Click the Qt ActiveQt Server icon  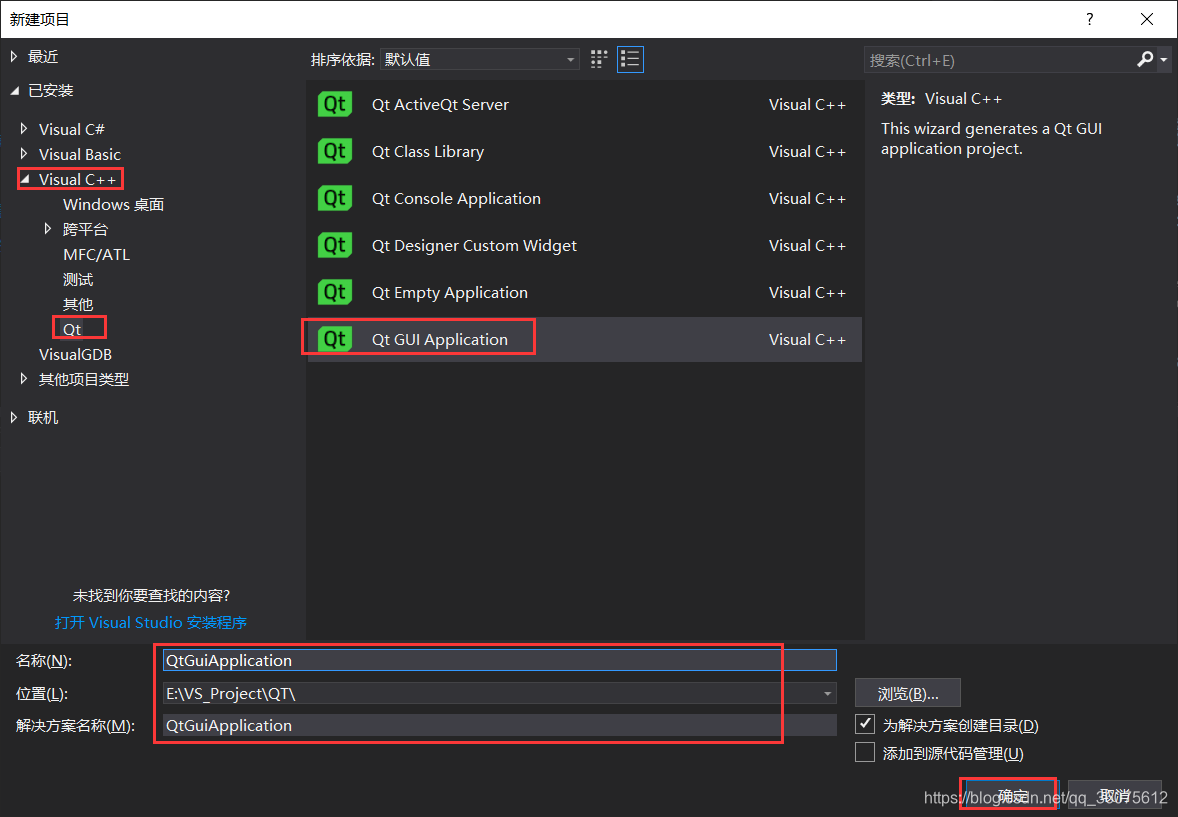pos(334,104)
